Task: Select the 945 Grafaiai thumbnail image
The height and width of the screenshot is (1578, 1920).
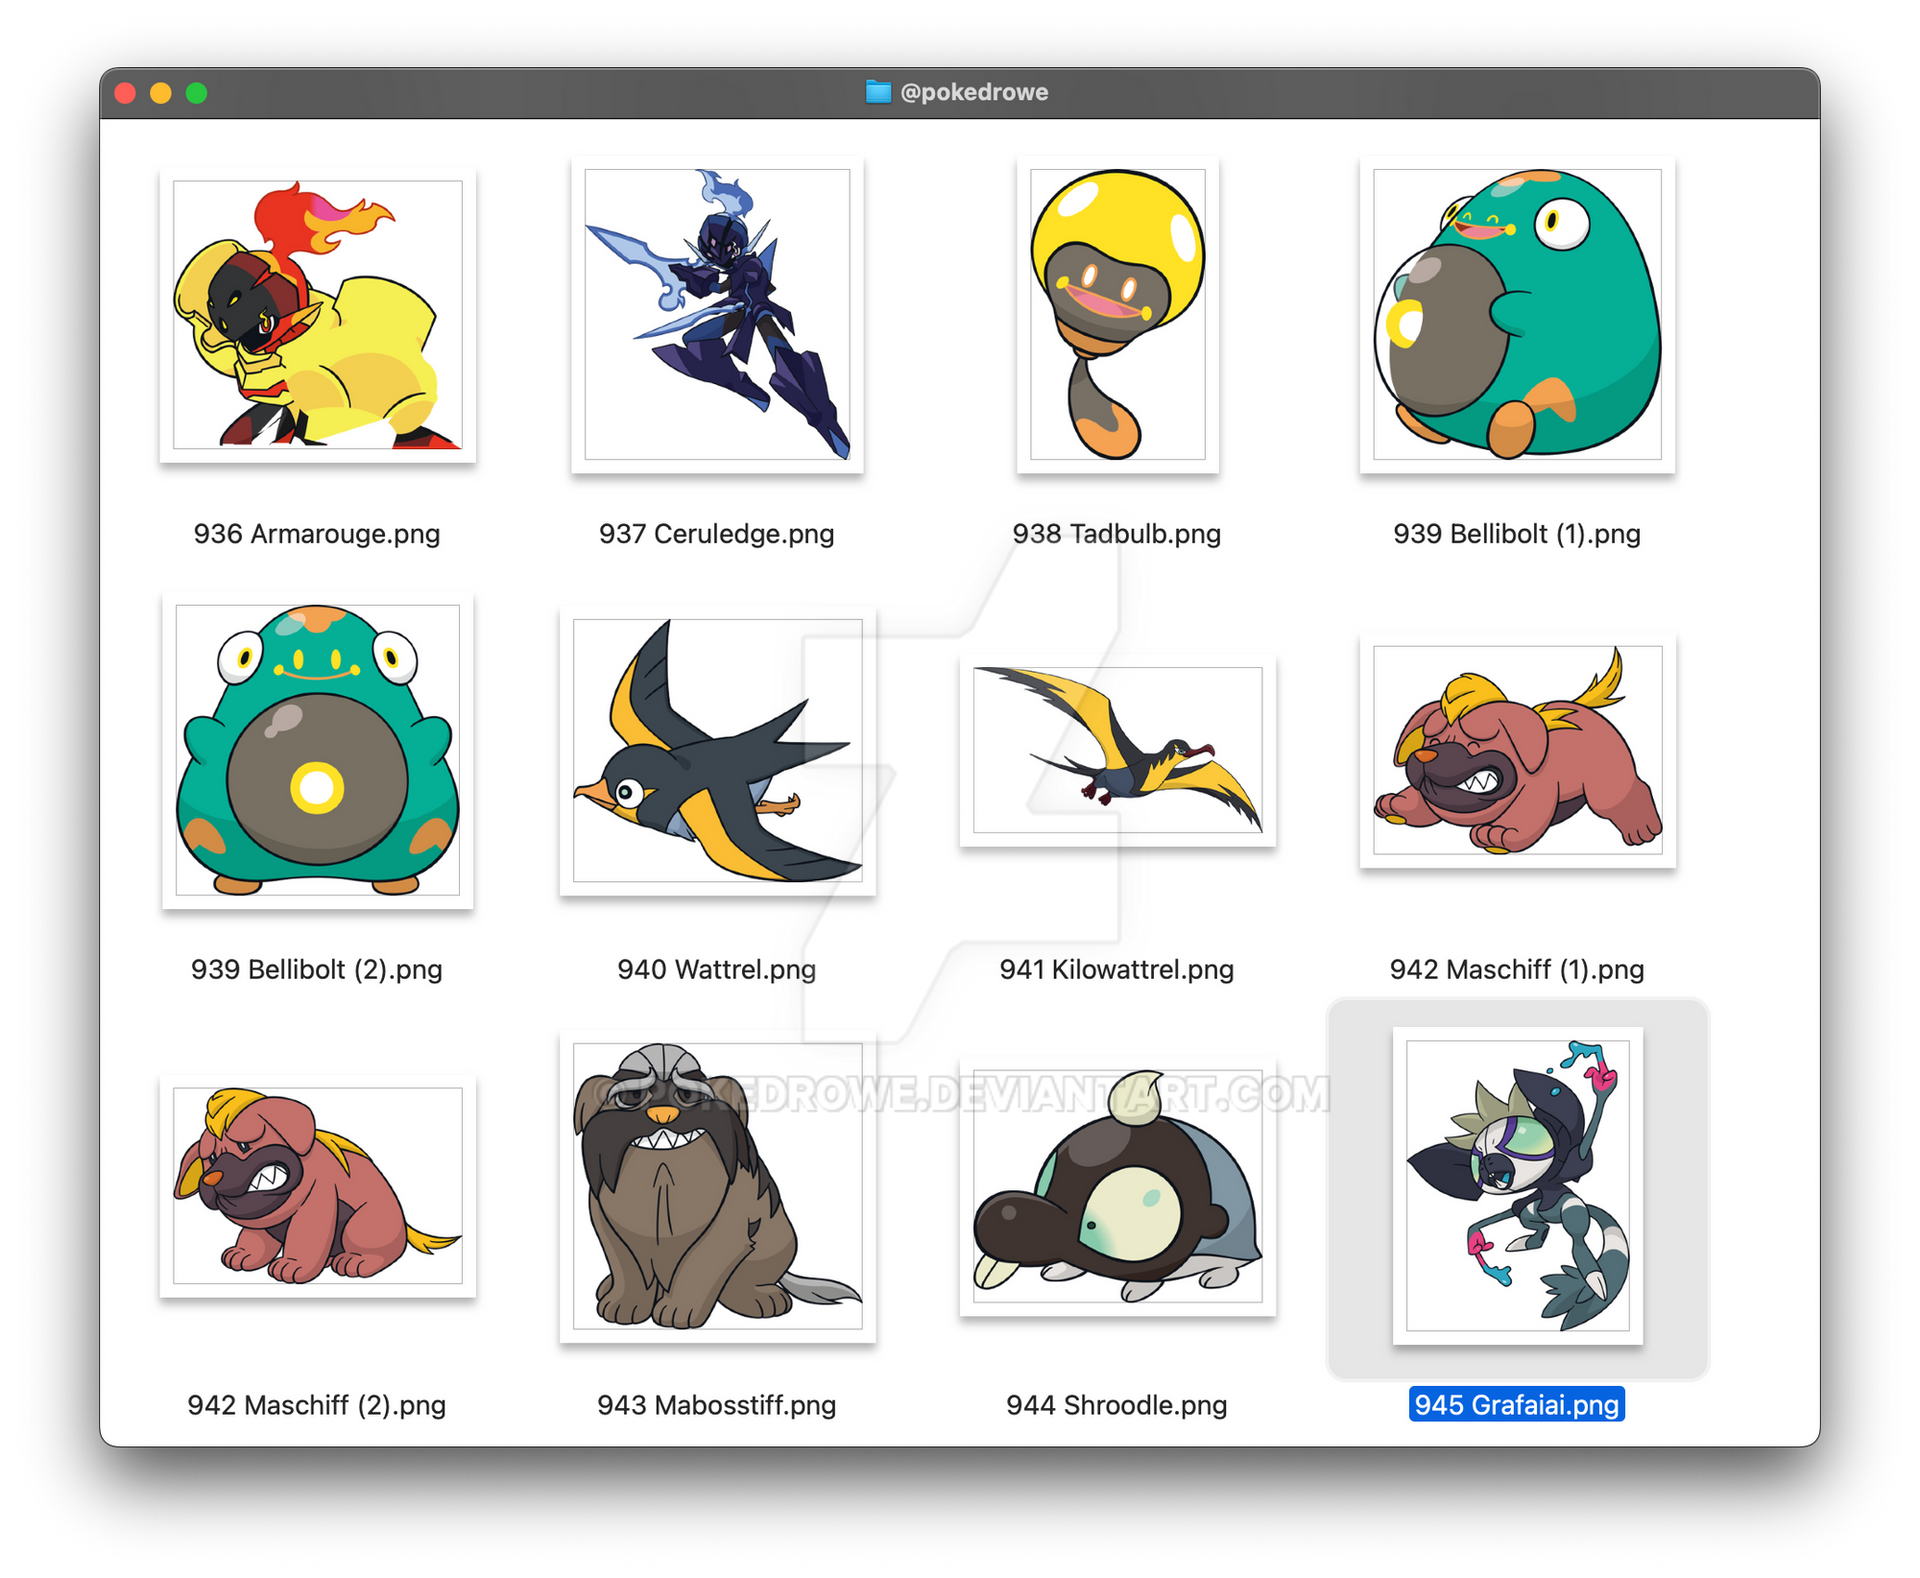Action: 1517,1186
